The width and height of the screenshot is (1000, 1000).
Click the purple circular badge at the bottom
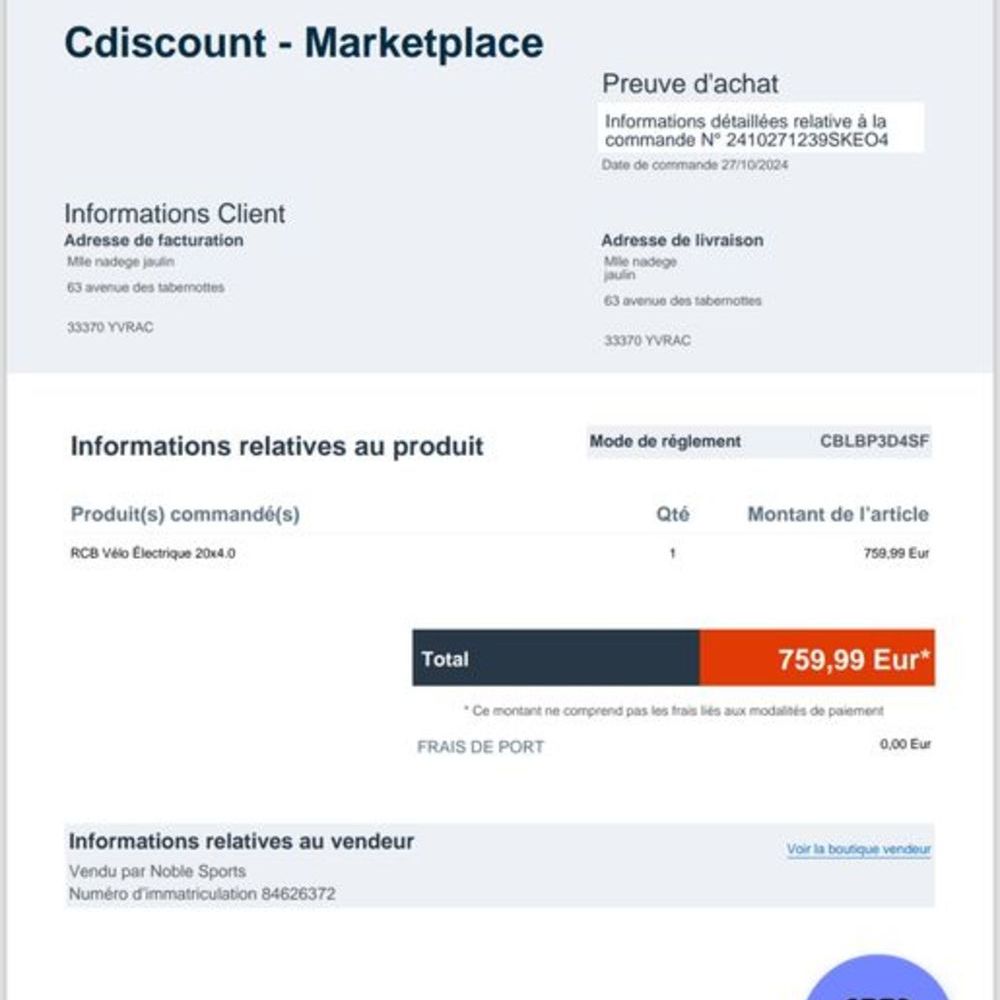point(876,978)
